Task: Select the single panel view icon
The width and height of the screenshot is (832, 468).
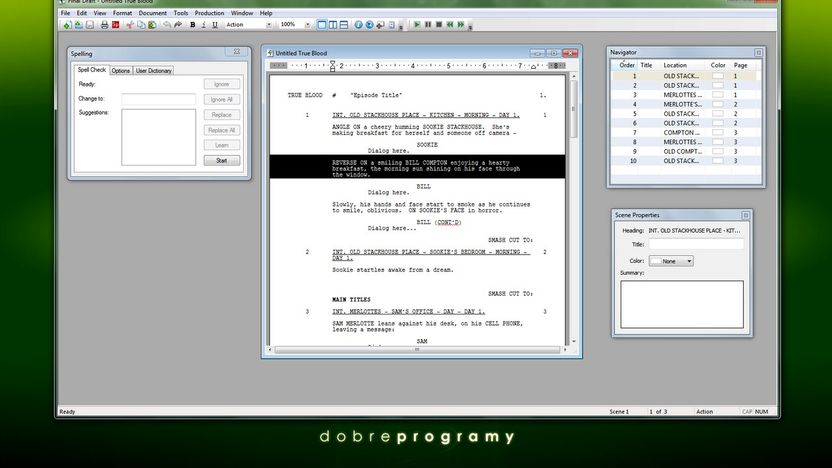Action: pos(322,25)
